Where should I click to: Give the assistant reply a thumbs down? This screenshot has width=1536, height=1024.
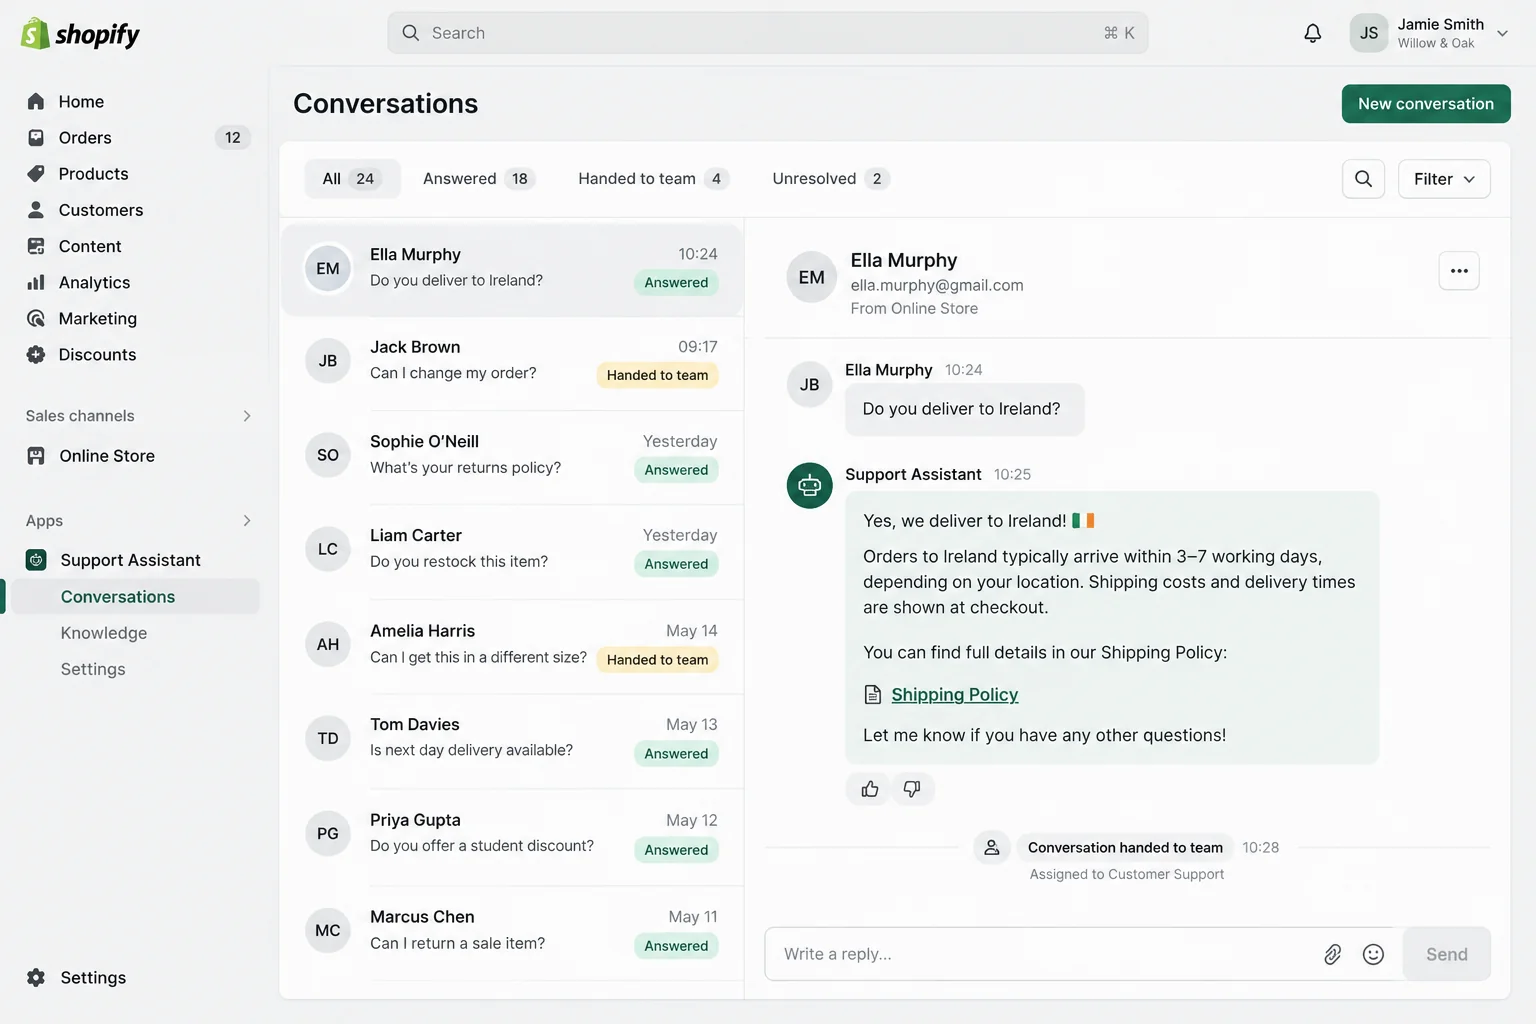[x=912, y=789]
